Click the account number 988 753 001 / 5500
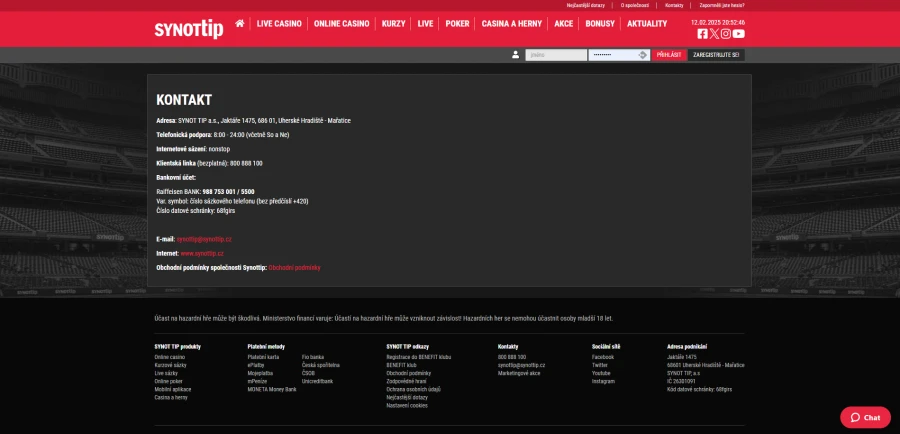 pyautogui.click(x=228, y=192)
